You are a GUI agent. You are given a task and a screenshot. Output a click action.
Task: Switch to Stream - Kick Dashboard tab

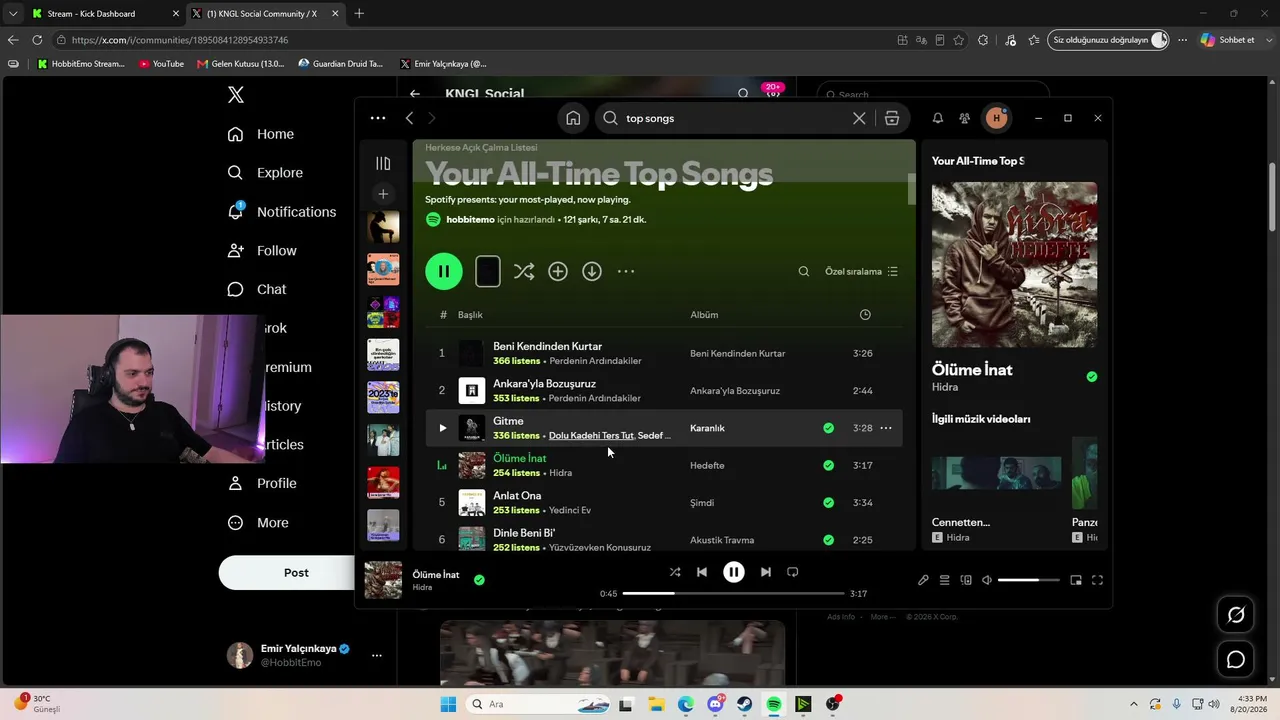point(104,14)
